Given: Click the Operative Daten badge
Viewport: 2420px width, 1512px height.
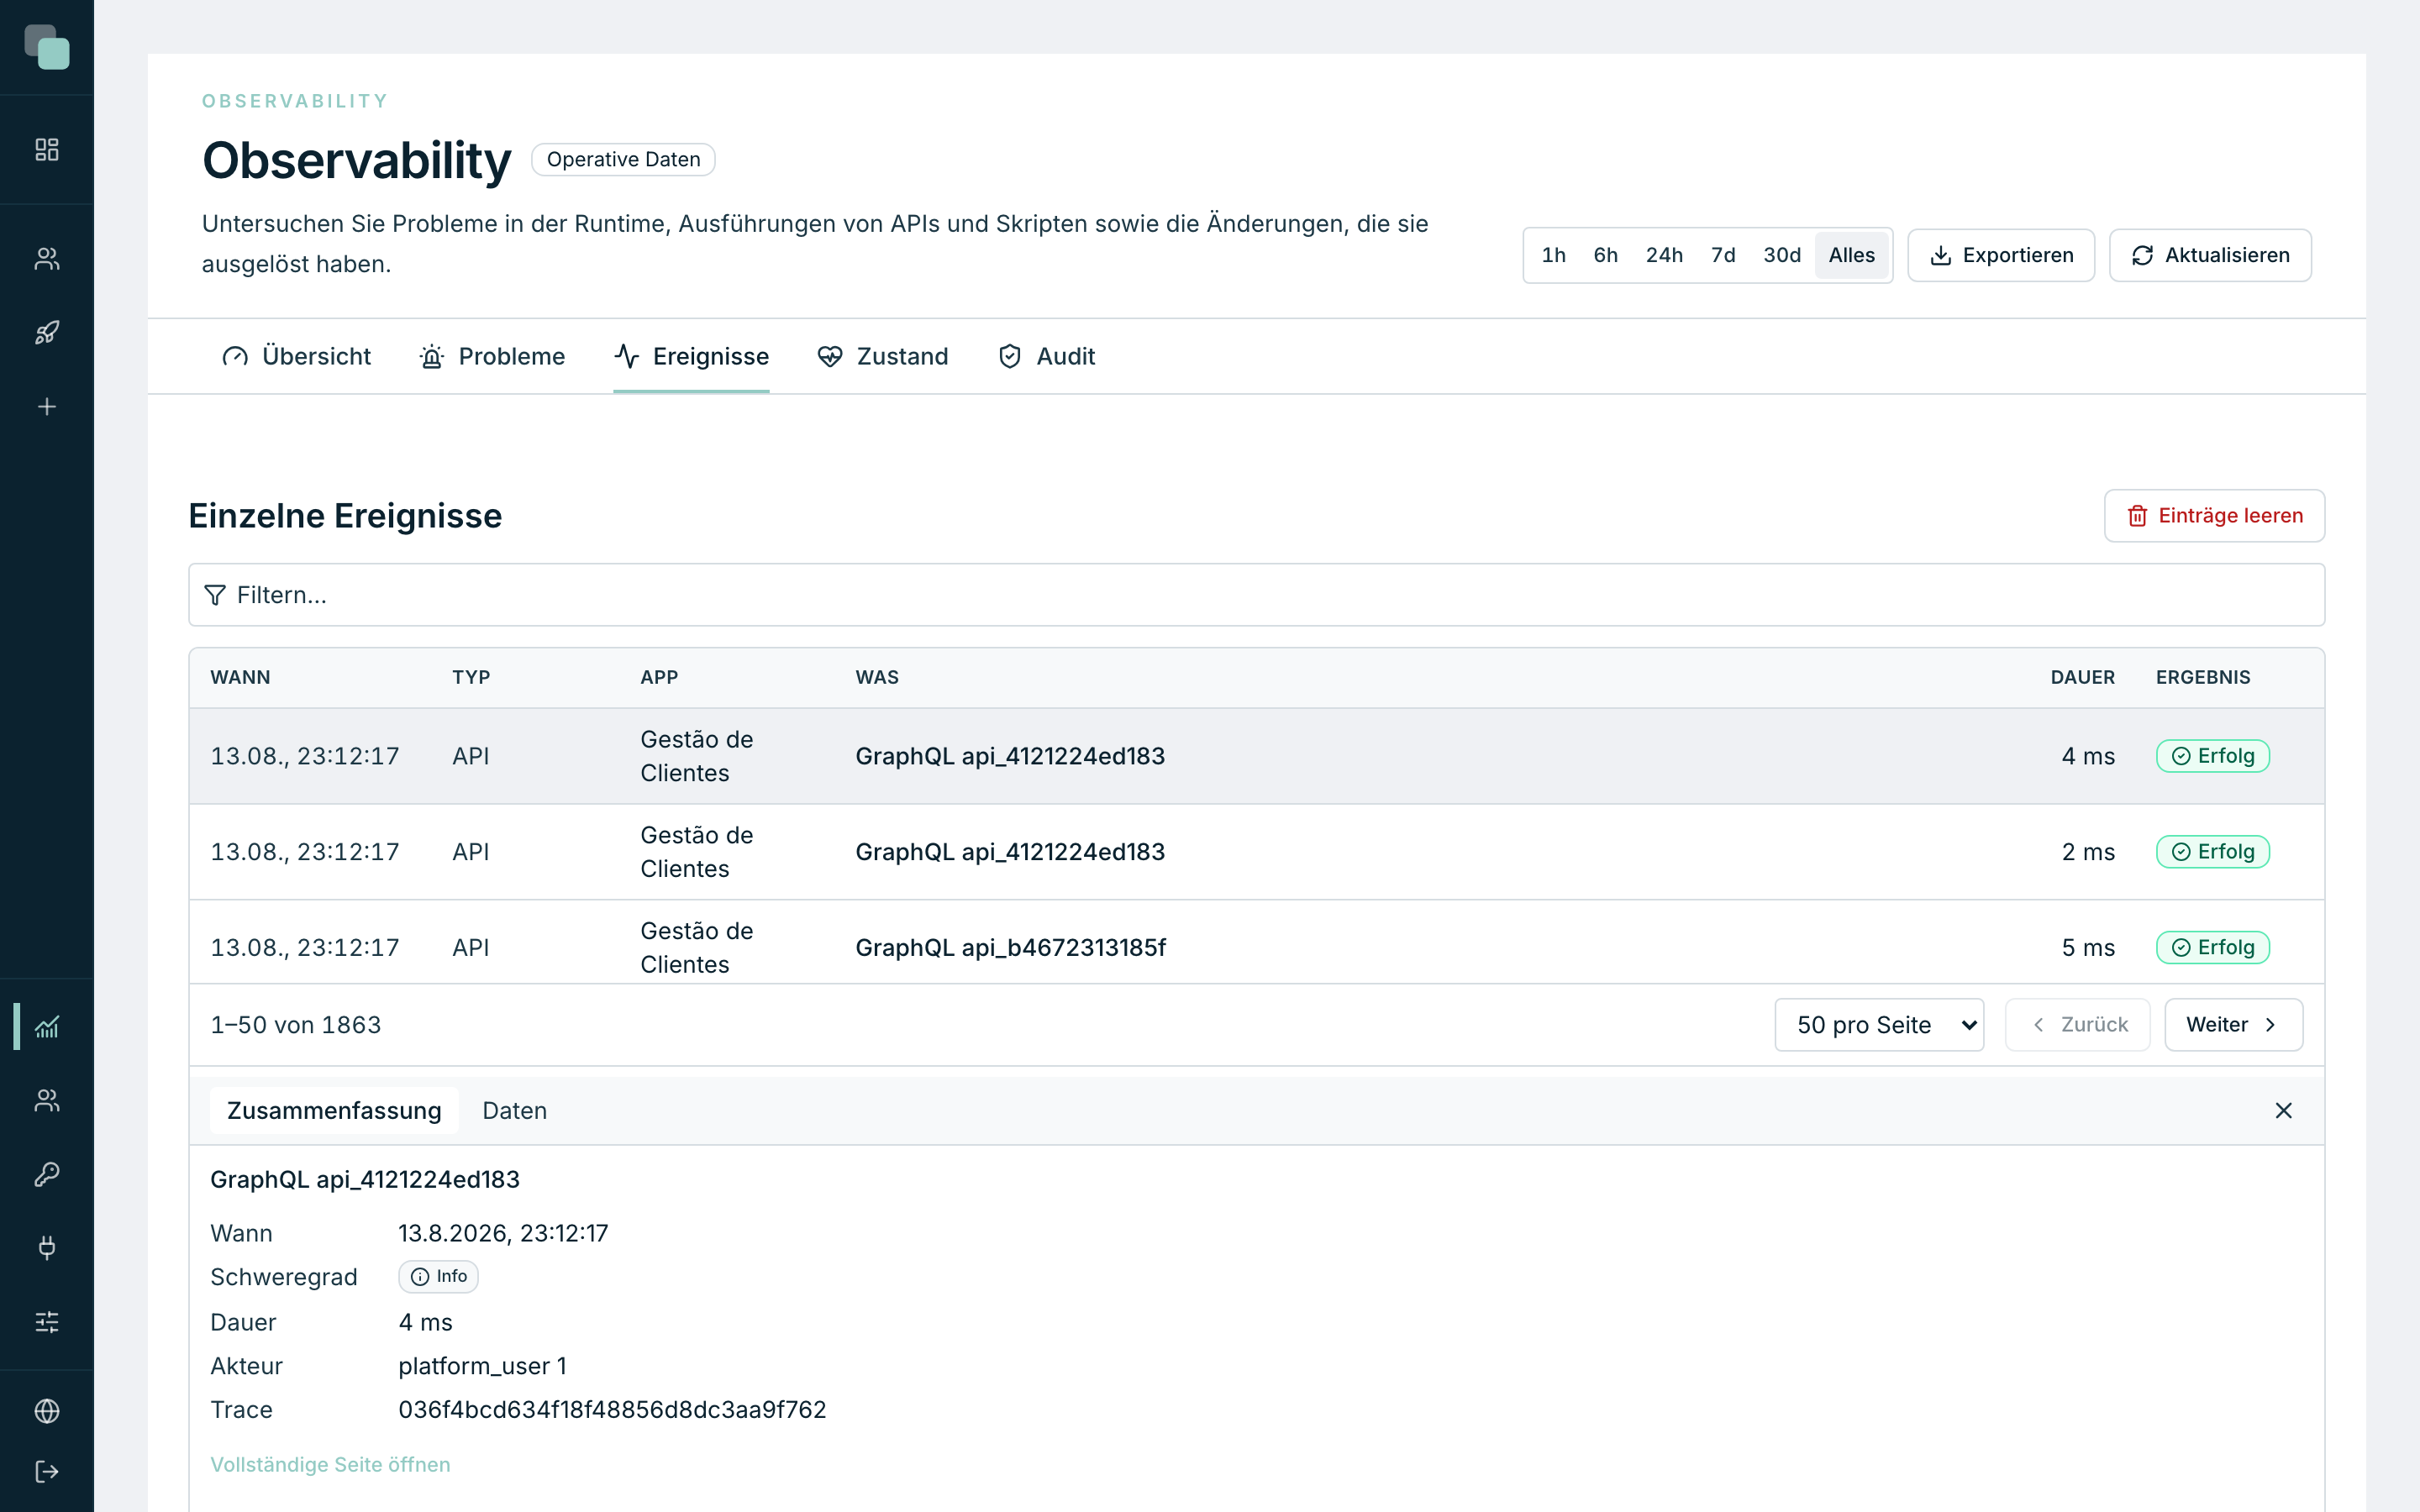Looking at the screenshot, I should click(623, 159).
